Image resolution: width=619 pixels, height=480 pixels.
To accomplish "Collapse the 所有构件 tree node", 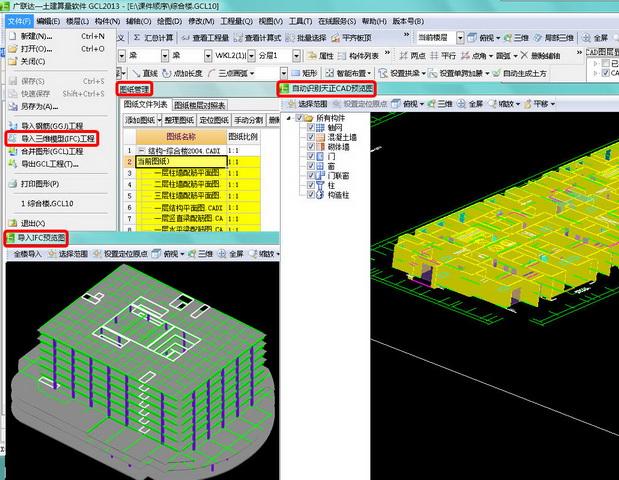I will pyautogui.click(x=289, y=118).
